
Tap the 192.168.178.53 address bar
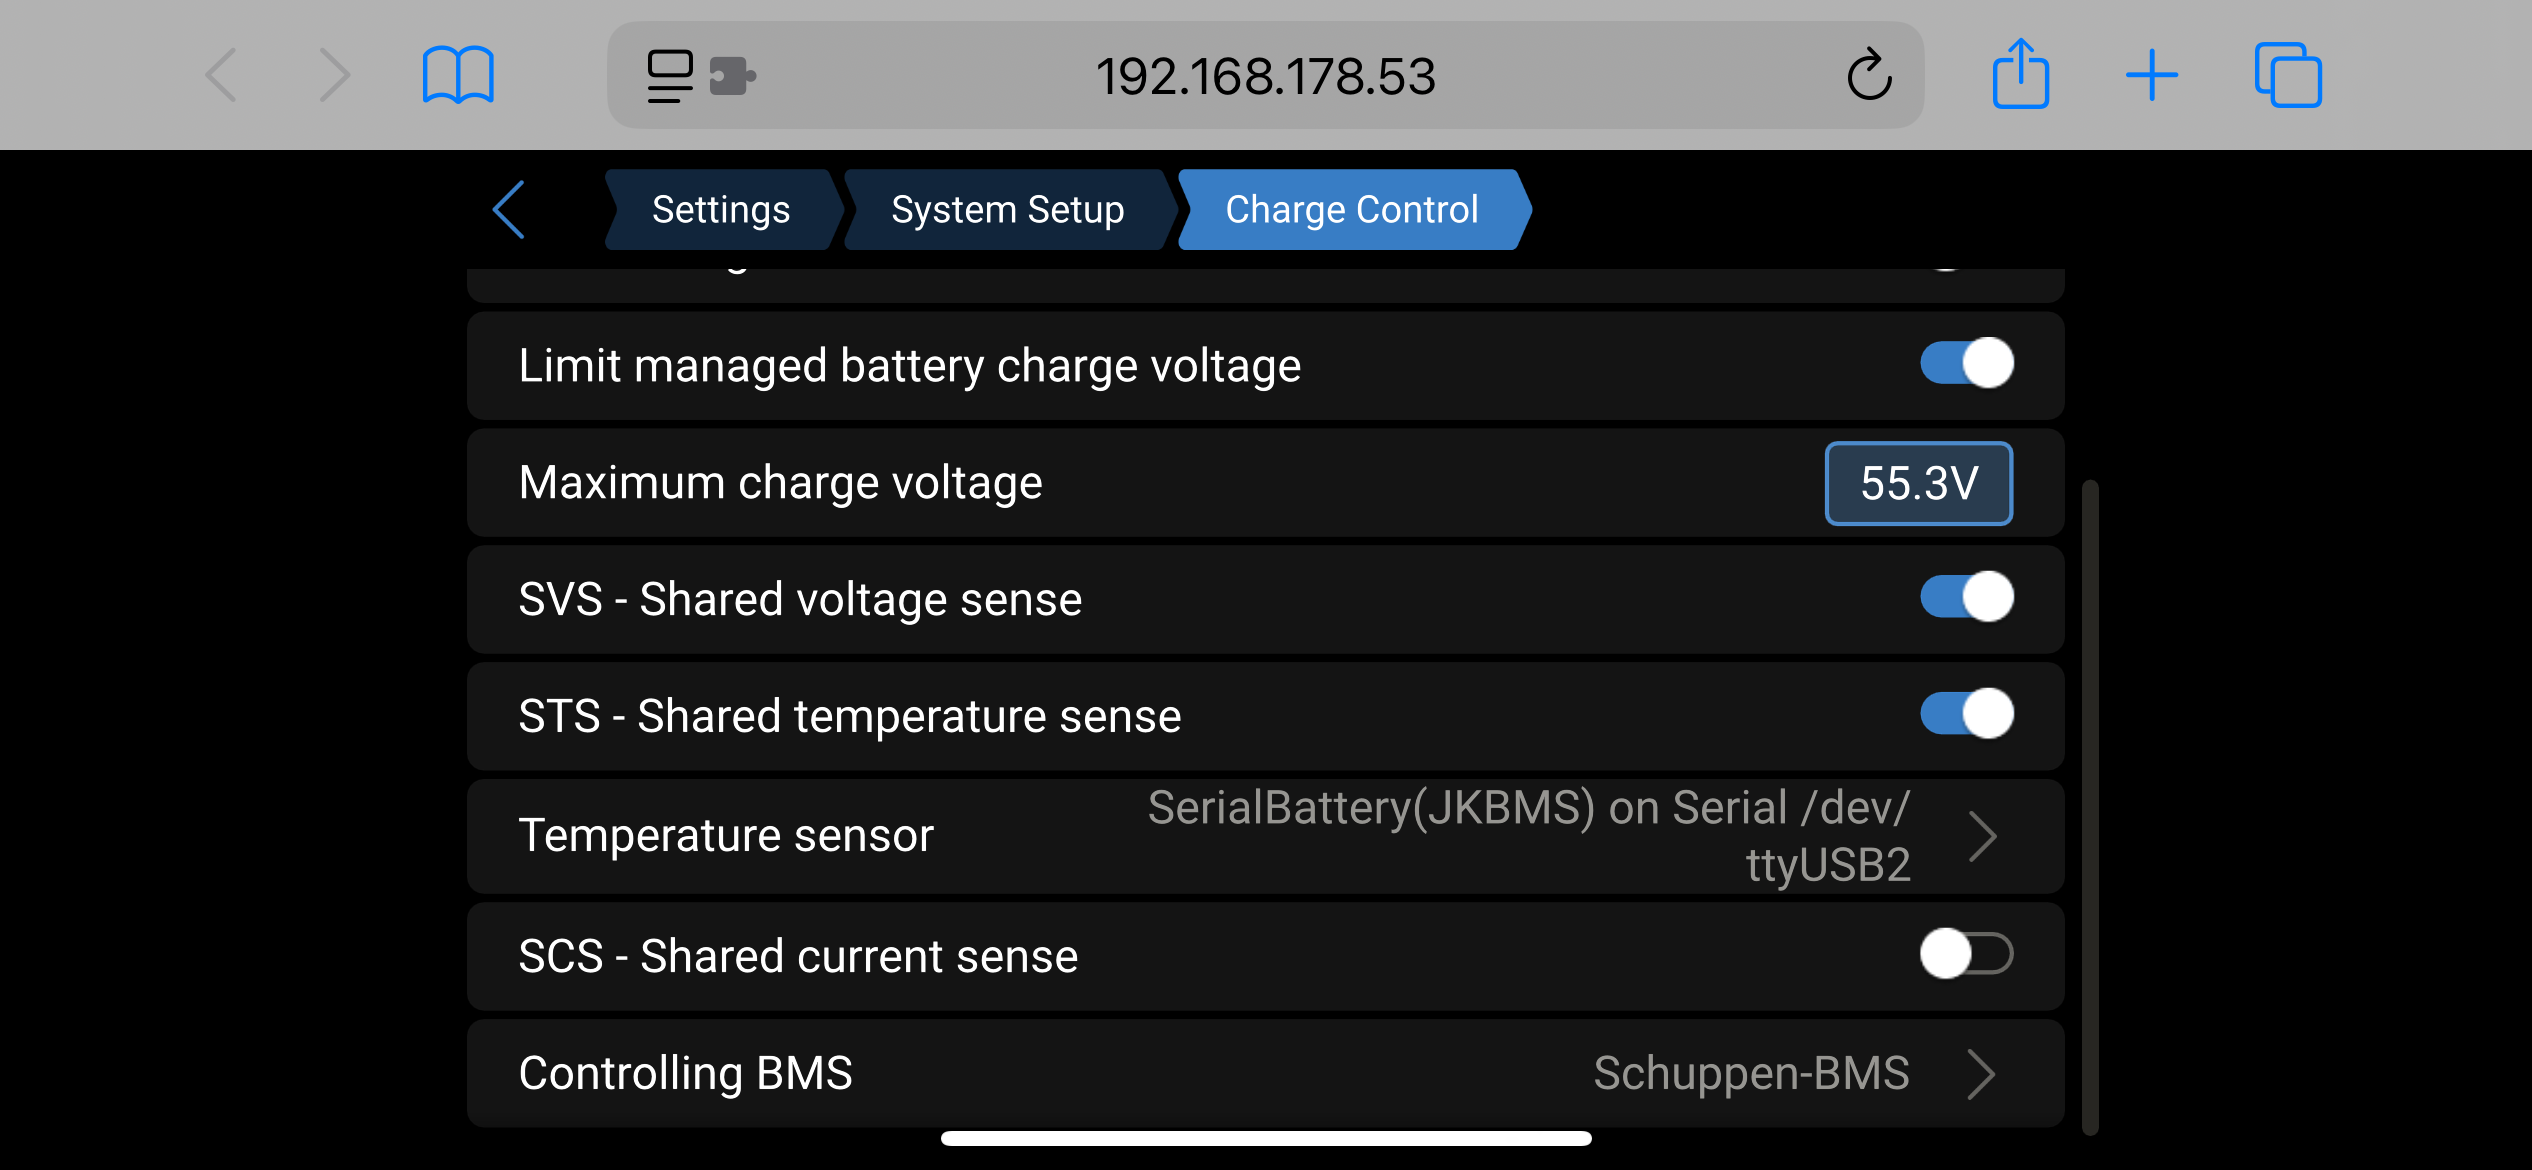pyautogui.click(x=1265, y=76)
